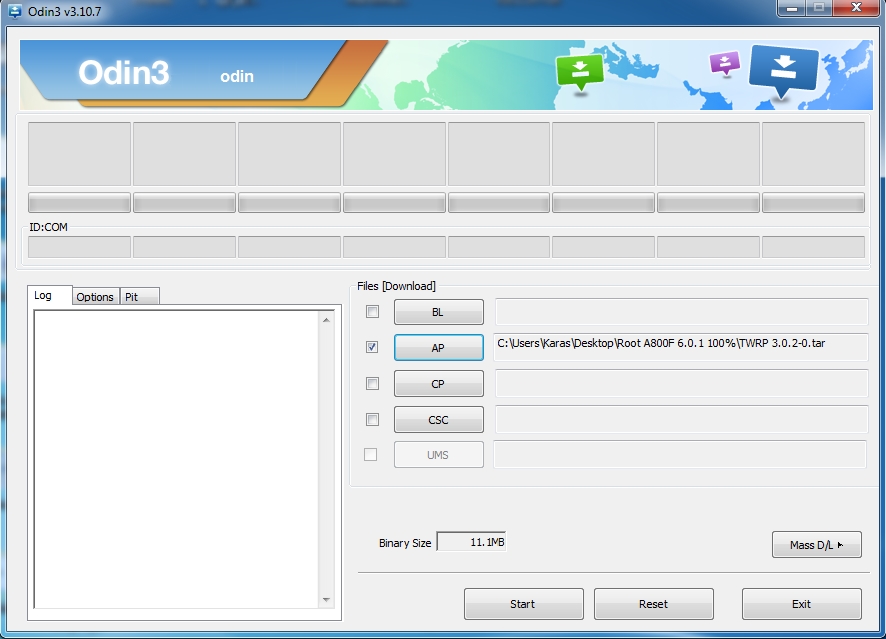Click the empty CP file path field
886x639 pixels.
coord(681,384)
